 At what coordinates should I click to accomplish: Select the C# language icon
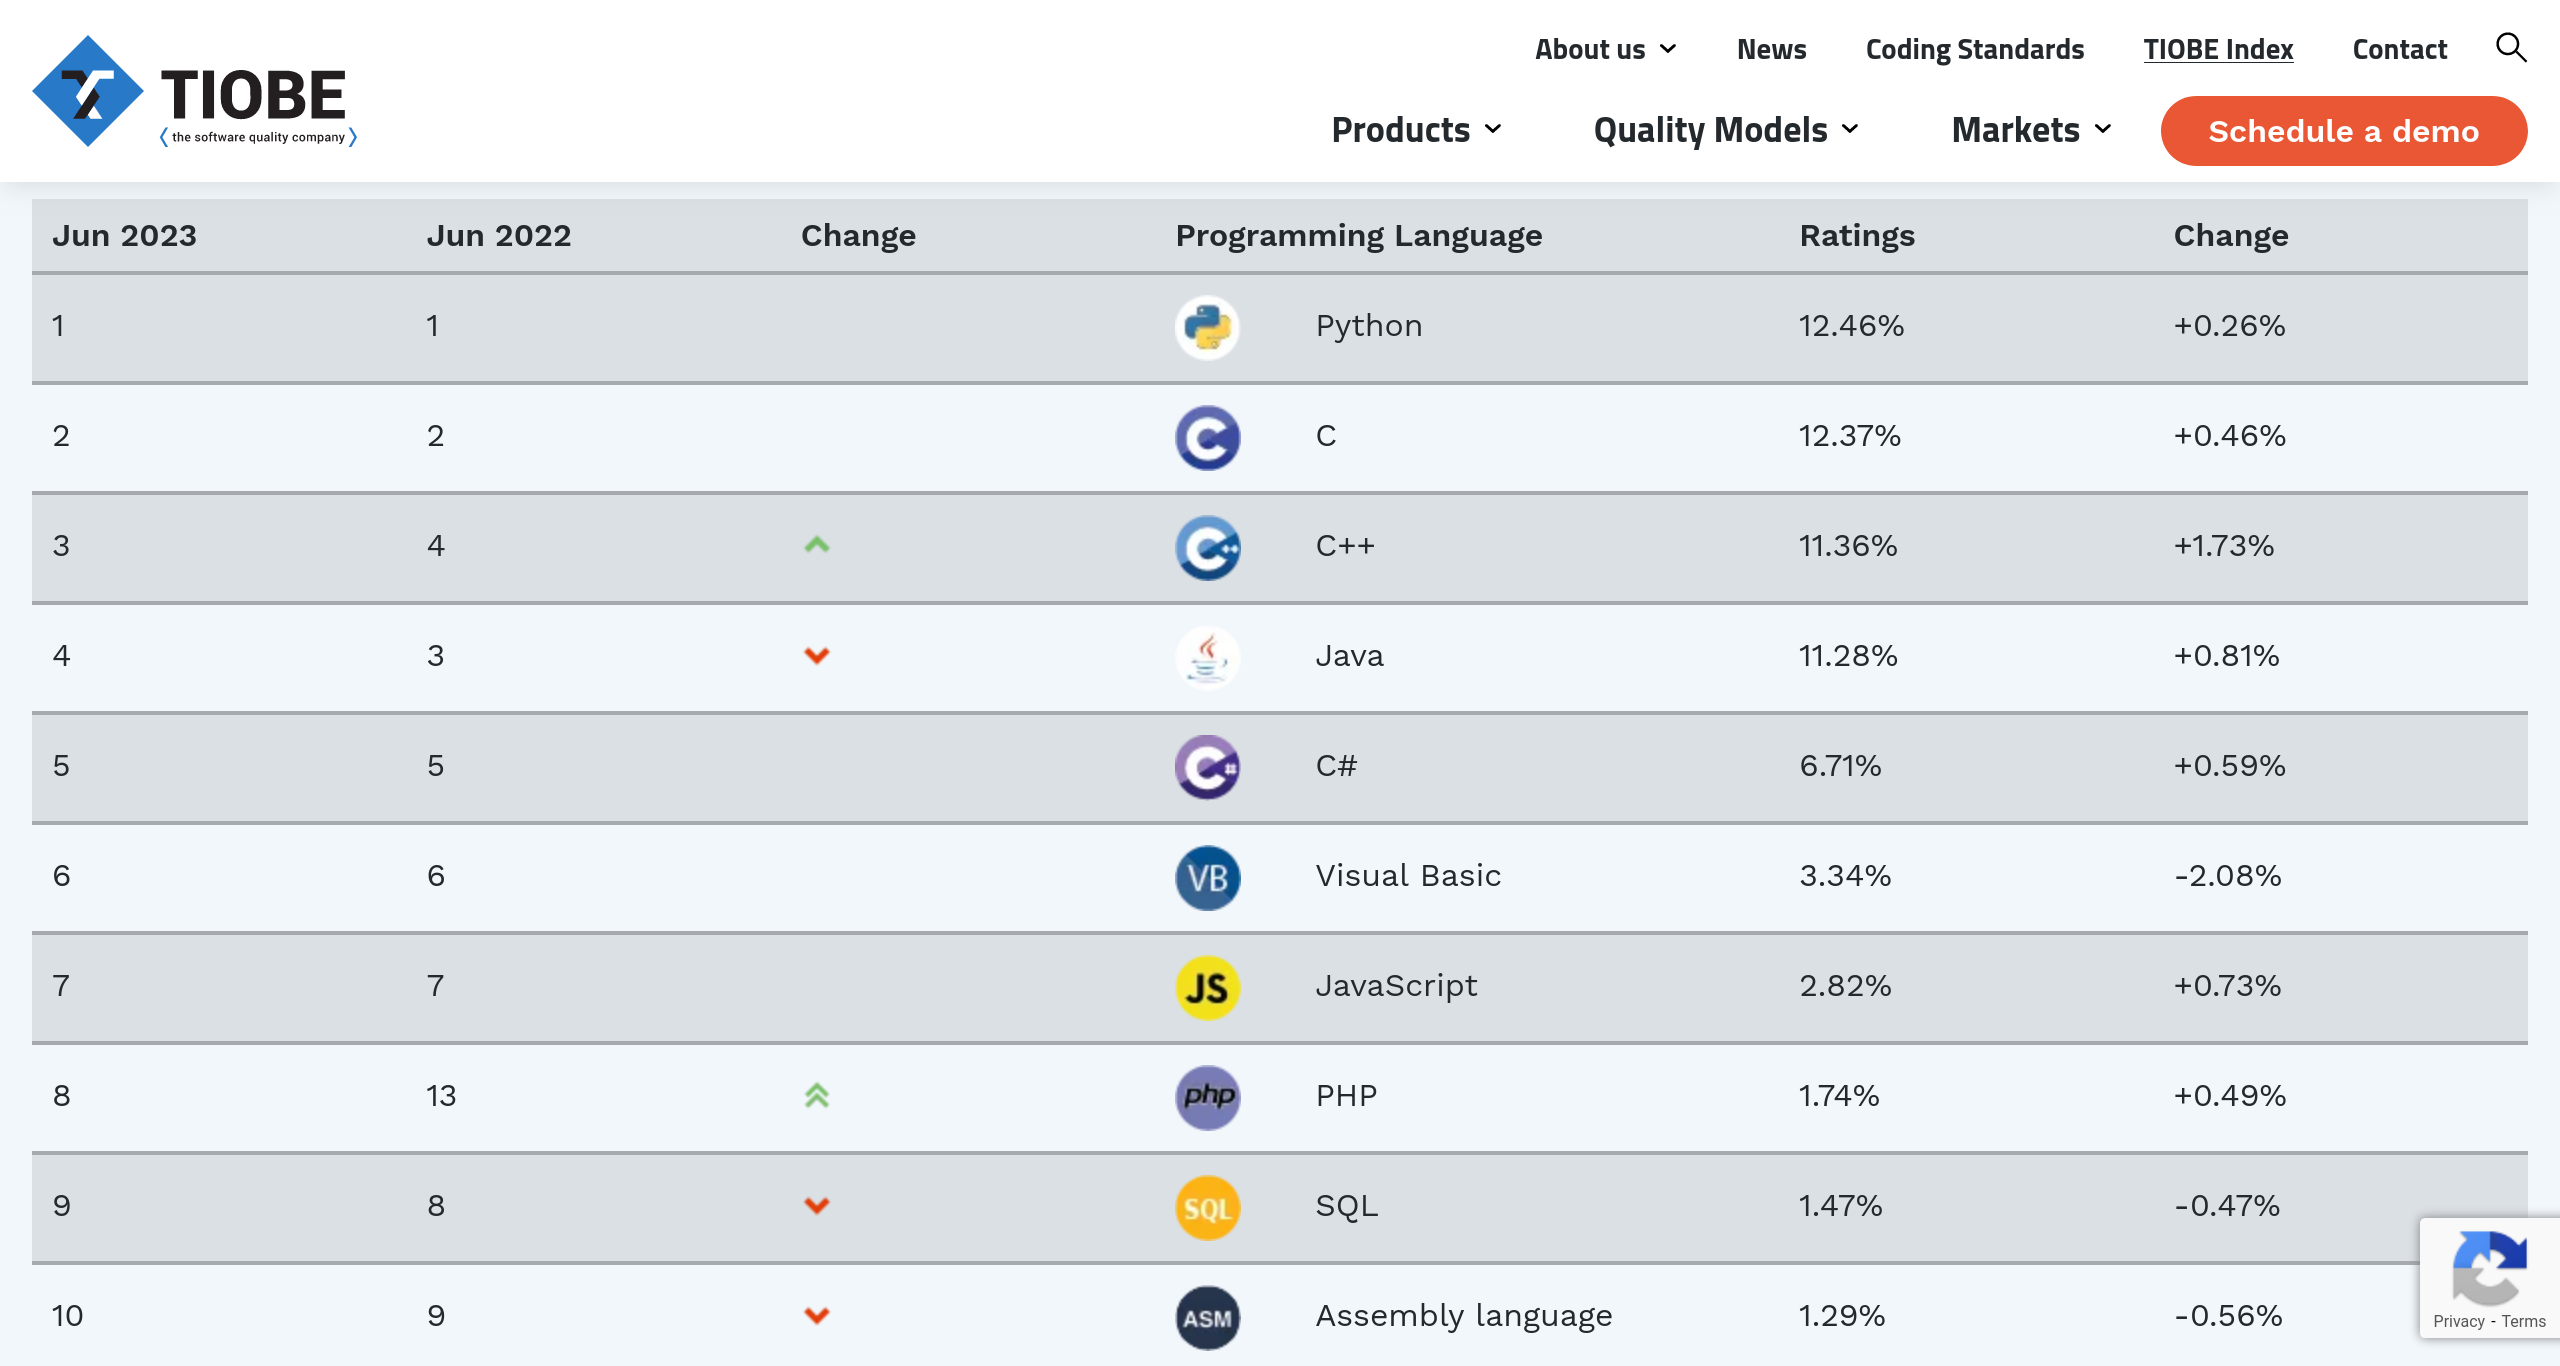tap(1207, 767)
